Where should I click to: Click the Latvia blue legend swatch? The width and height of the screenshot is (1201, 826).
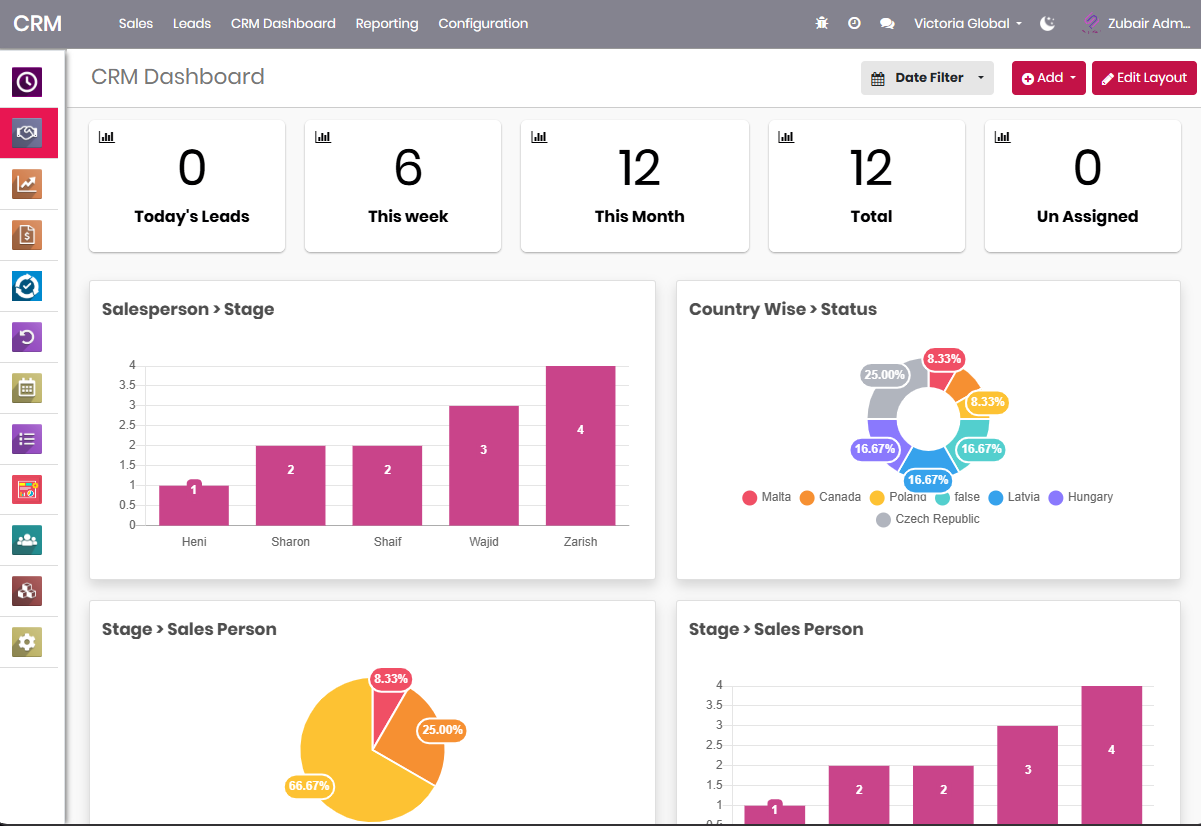click(x=996, y=498)
